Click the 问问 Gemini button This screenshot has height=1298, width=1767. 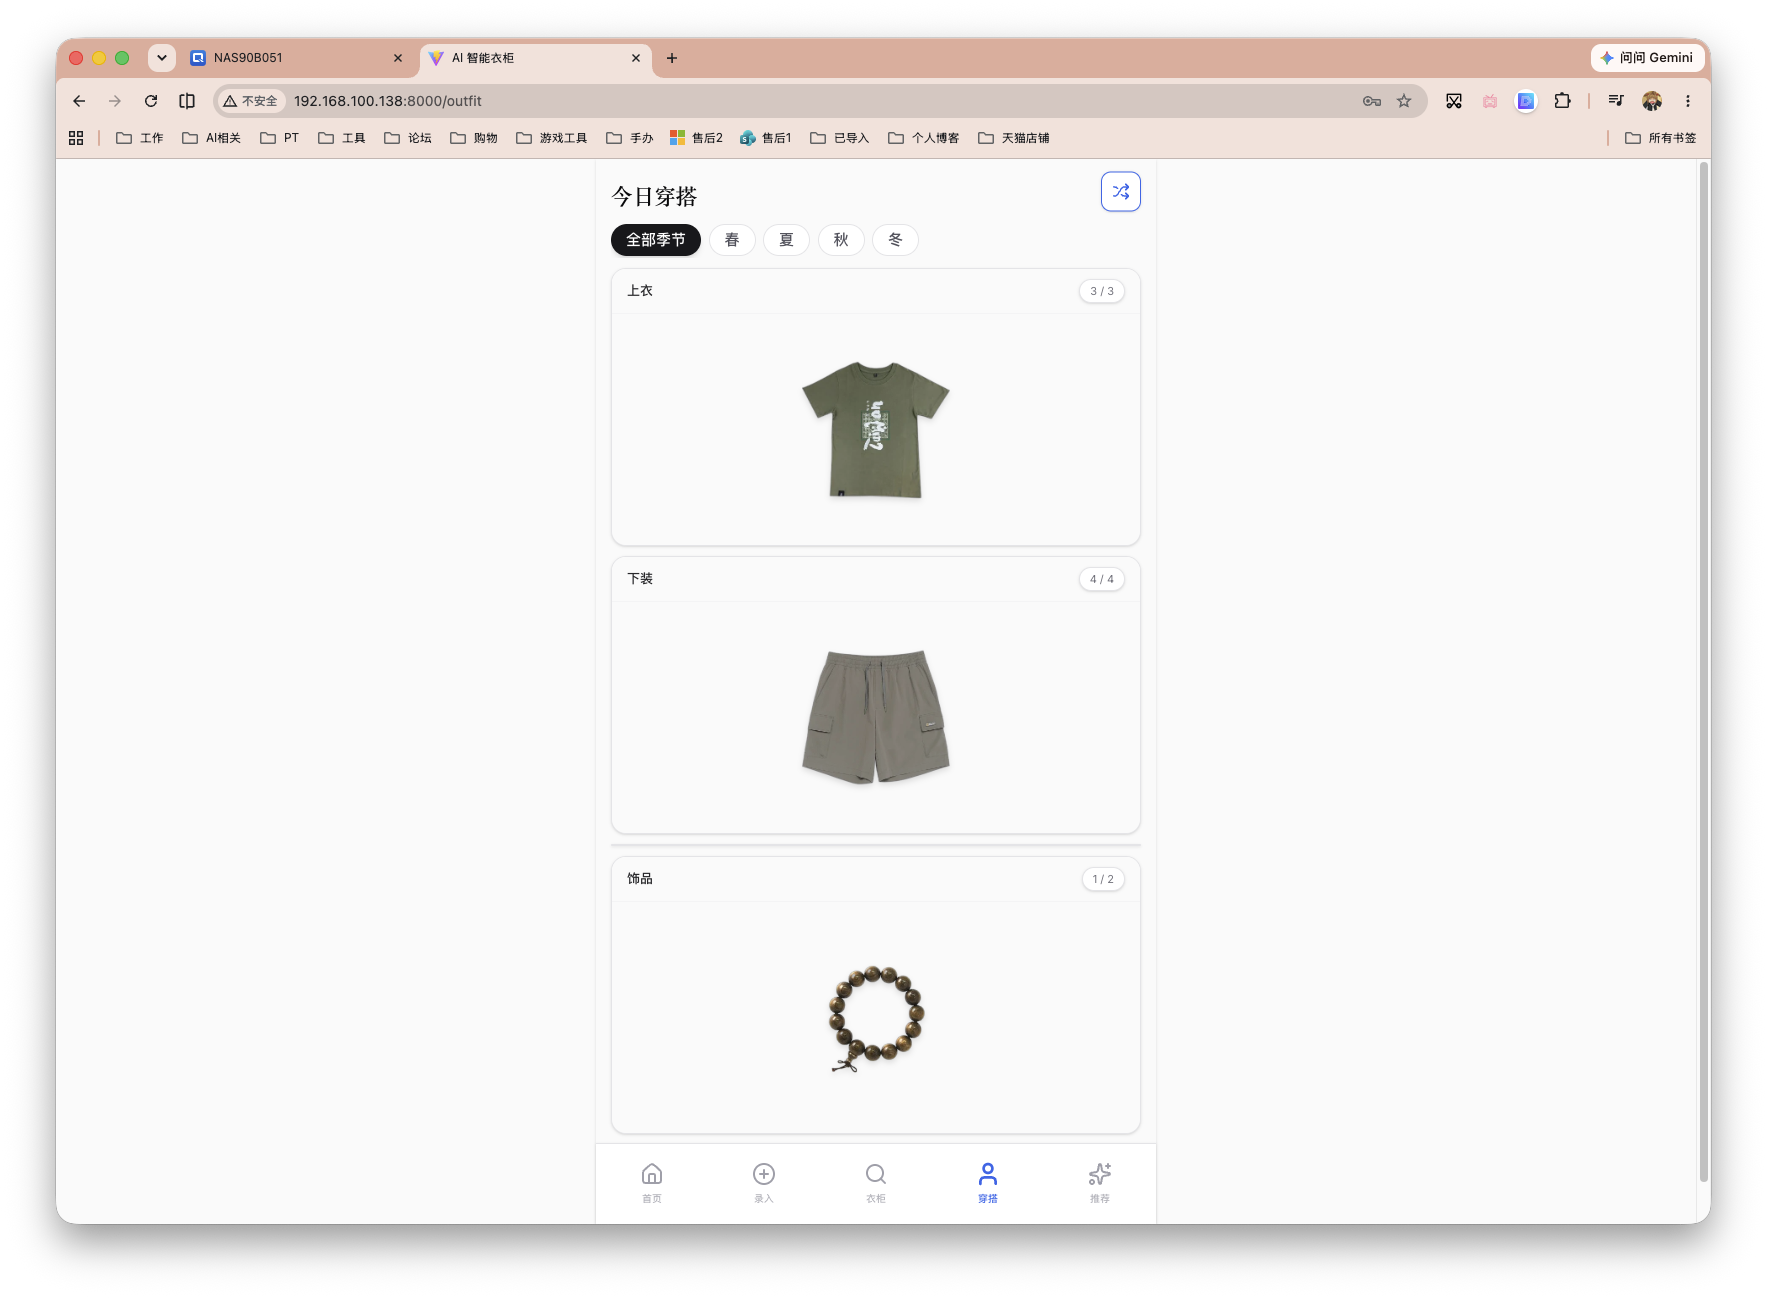[1647, 58]
